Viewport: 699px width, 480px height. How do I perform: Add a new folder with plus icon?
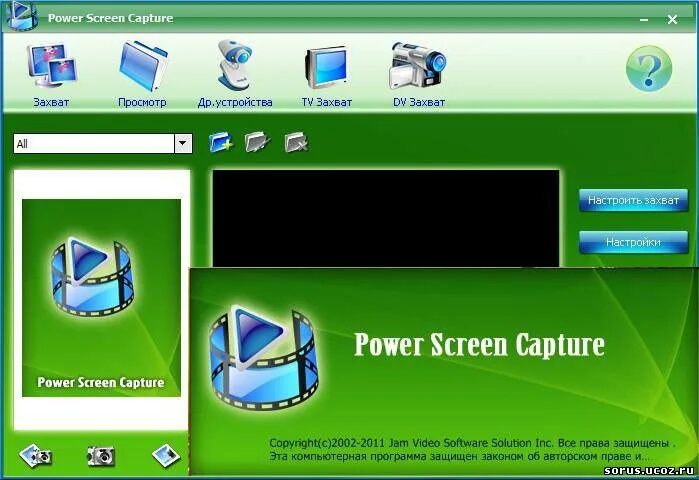coord(221,142)
